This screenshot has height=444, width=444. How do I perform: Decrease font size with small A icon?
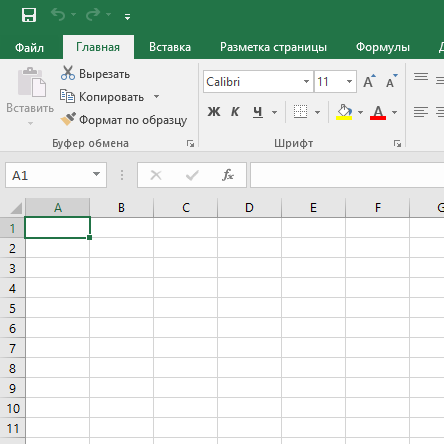pyautogui.click(x=392, y=81)
